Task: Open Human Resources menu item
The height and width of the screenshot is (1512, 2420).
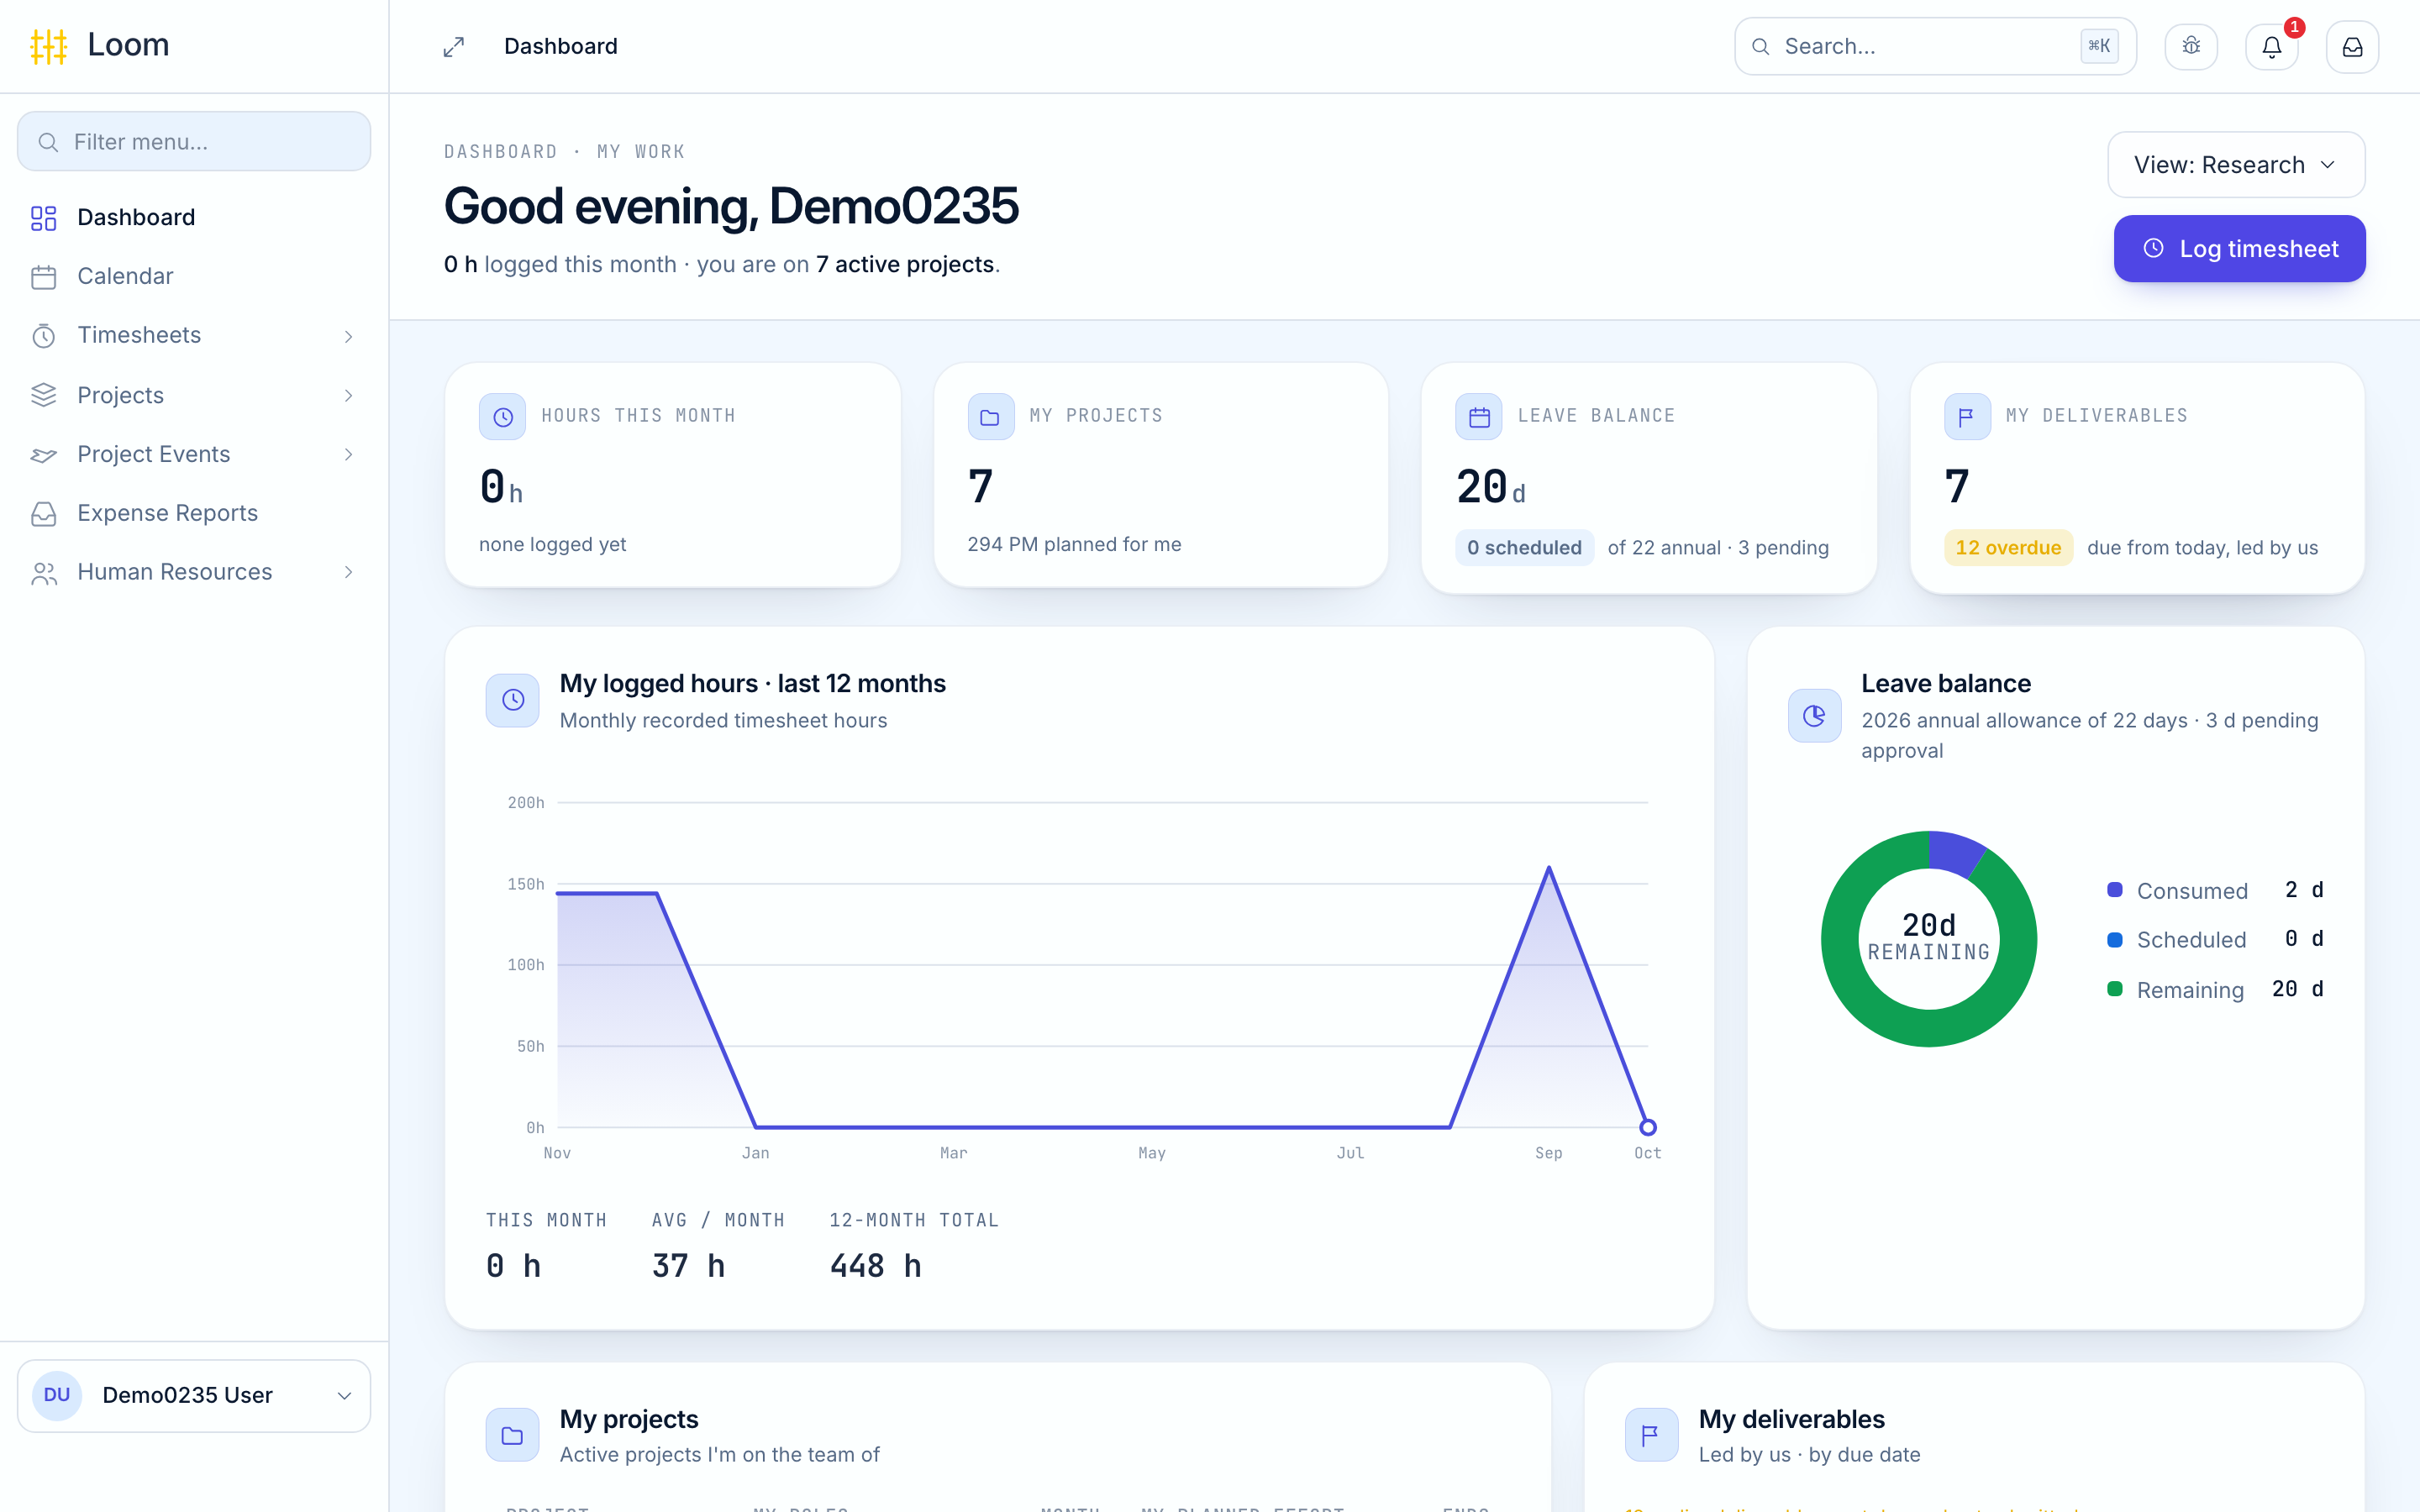Action: click(194, 572)
